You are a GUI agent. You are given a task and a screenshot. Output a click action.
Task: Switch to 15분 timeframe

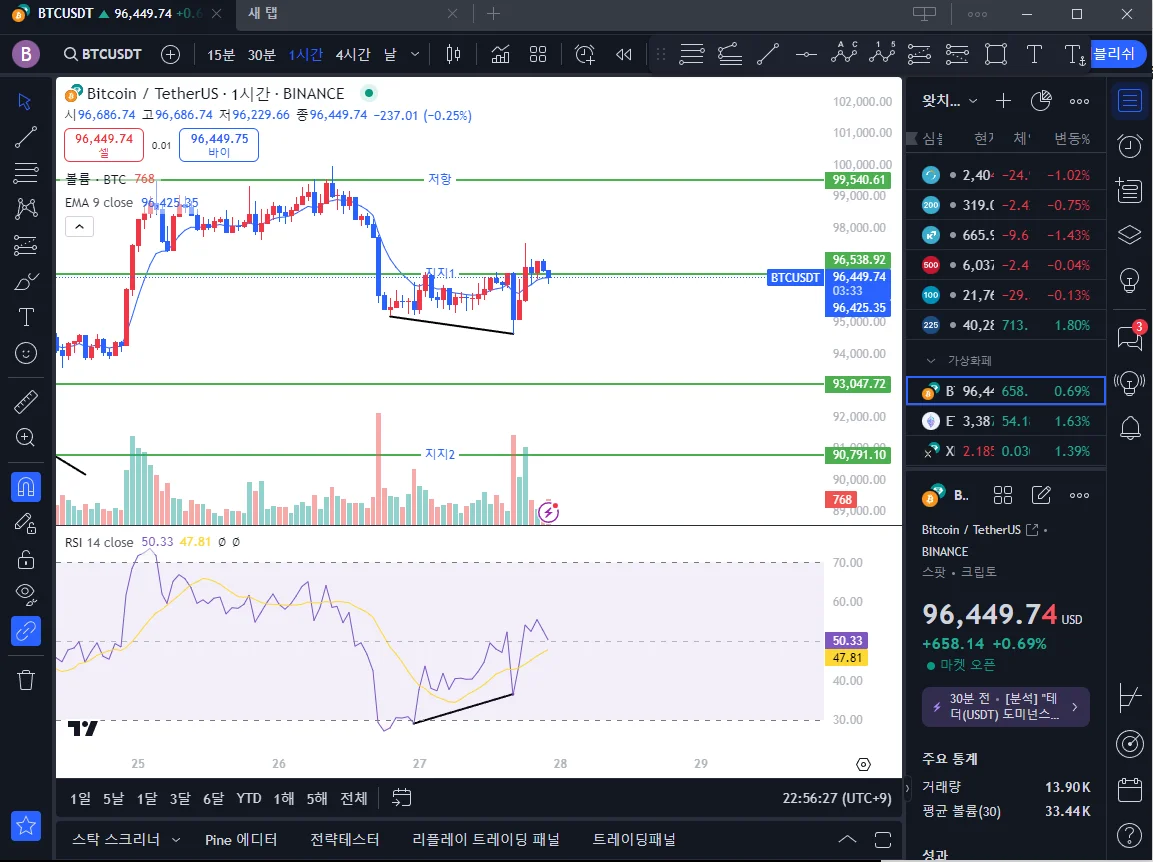(x=221, y=55)
